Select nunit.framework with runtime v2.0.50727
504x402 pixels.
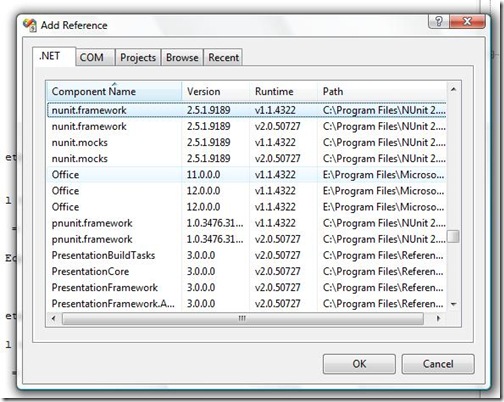point(247,126)
